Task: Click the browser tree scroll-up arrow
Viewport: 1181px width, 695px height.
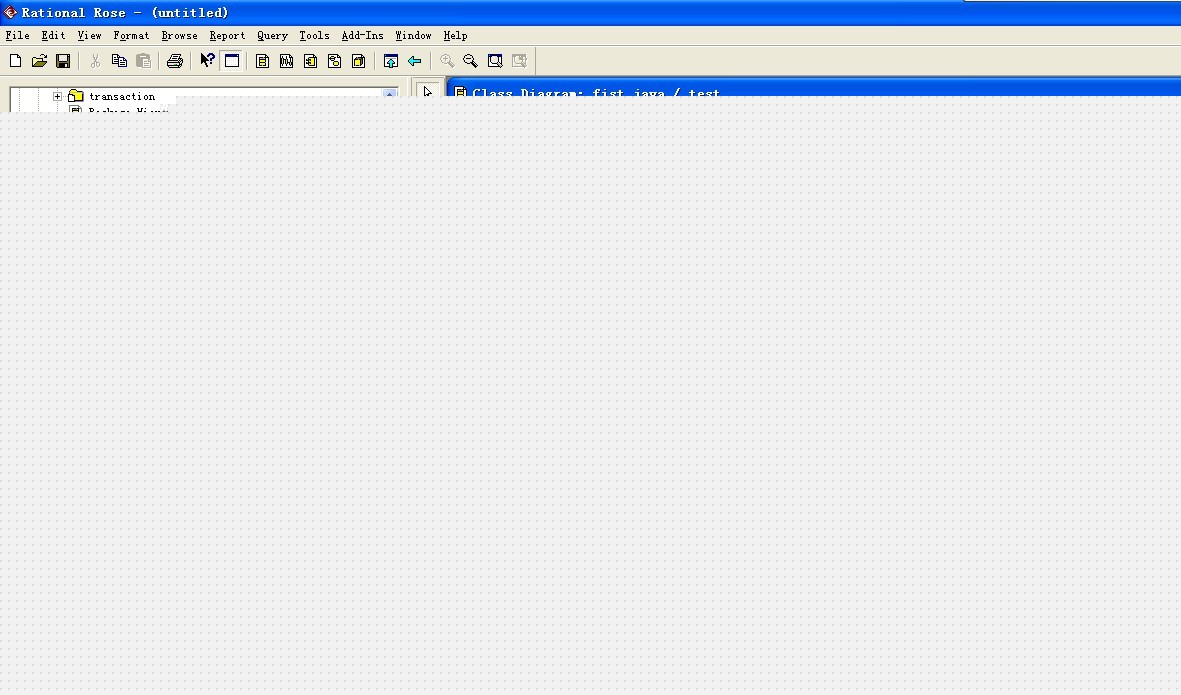Action: [x=389, y=93]
